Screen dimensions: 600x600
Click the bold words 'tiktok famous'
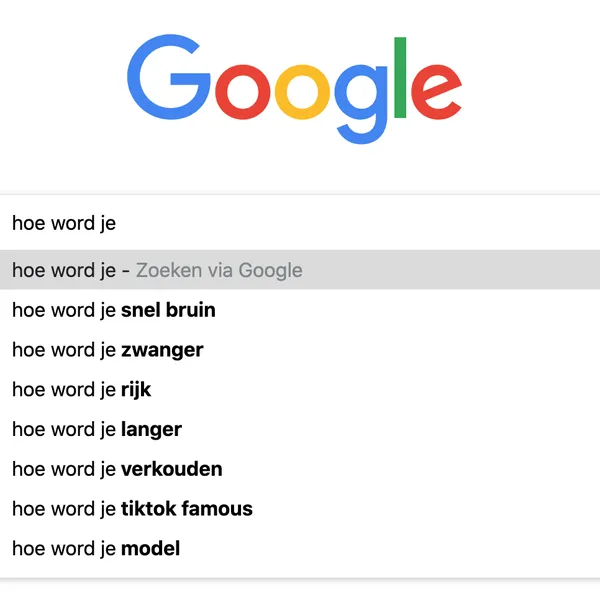coord(187,509)
